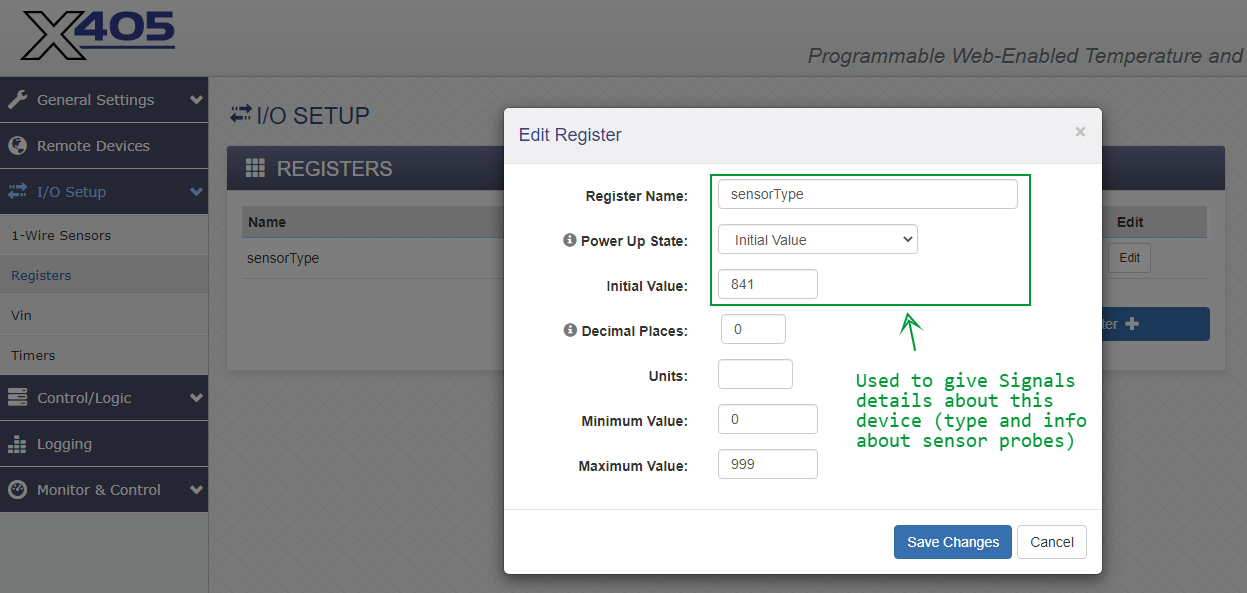
Task: Click the Register Name text field
Action: tap(867, 194)
